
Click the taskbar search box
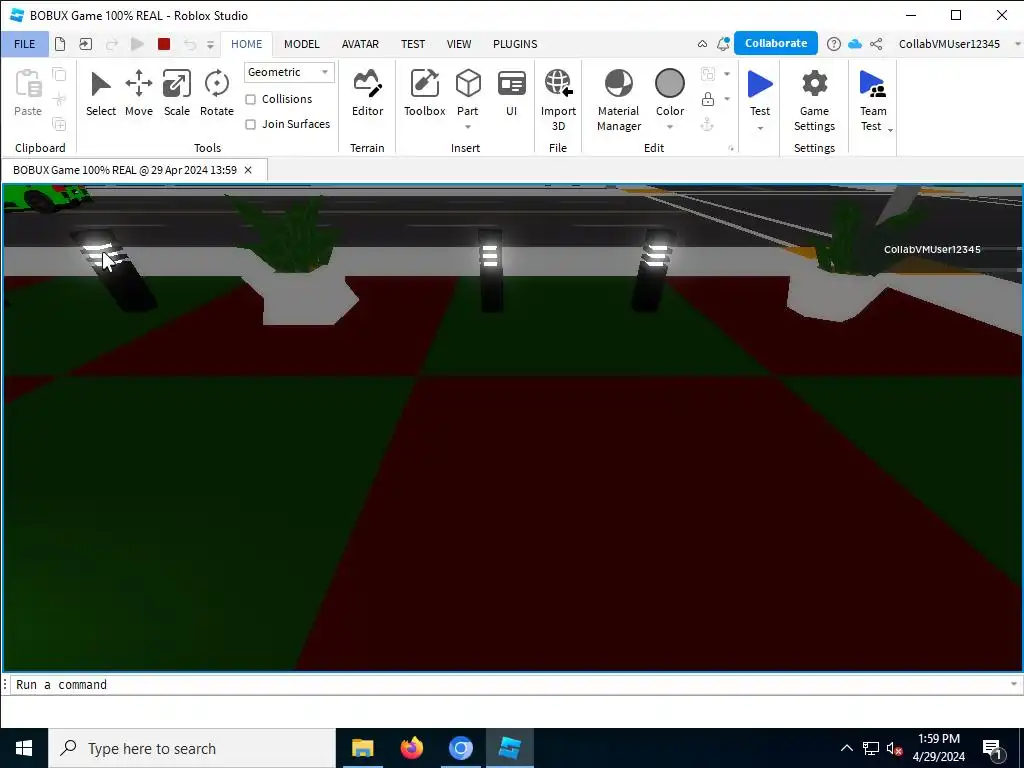pos(192,748)
